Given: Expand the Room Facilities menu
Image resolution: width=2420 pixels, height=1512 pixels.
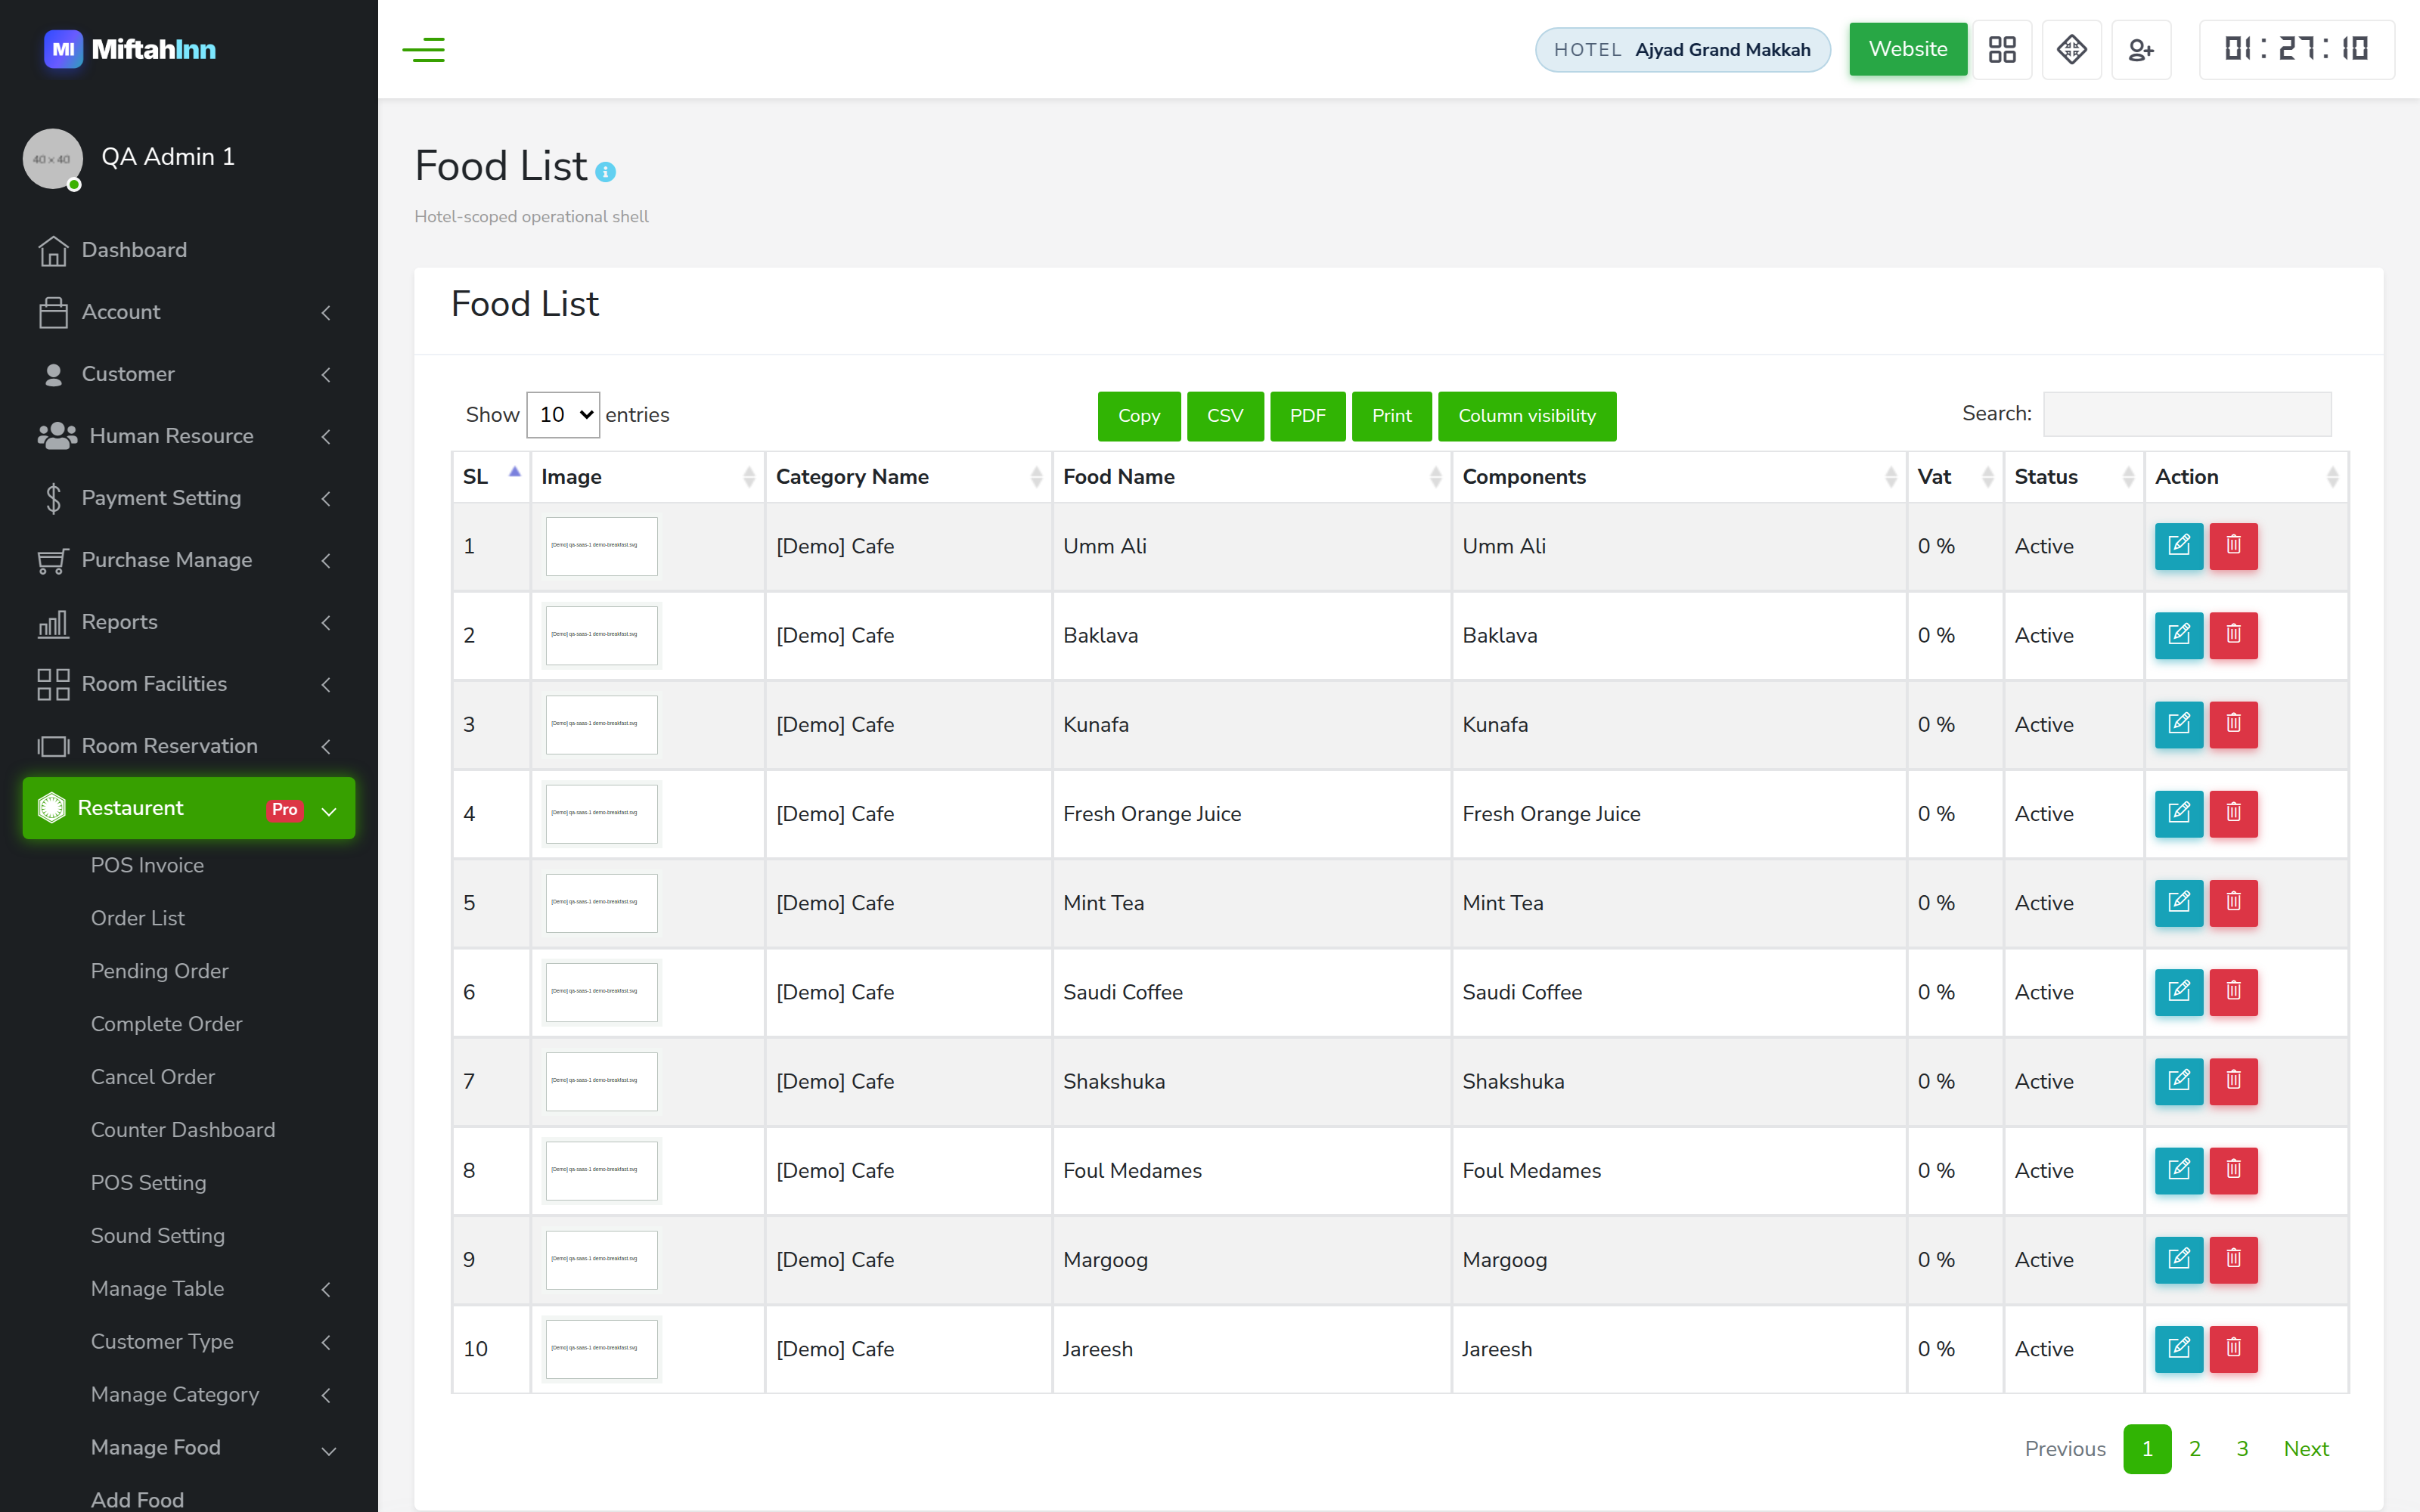Looking at the screenshot, I should click(x=188, y=684).
